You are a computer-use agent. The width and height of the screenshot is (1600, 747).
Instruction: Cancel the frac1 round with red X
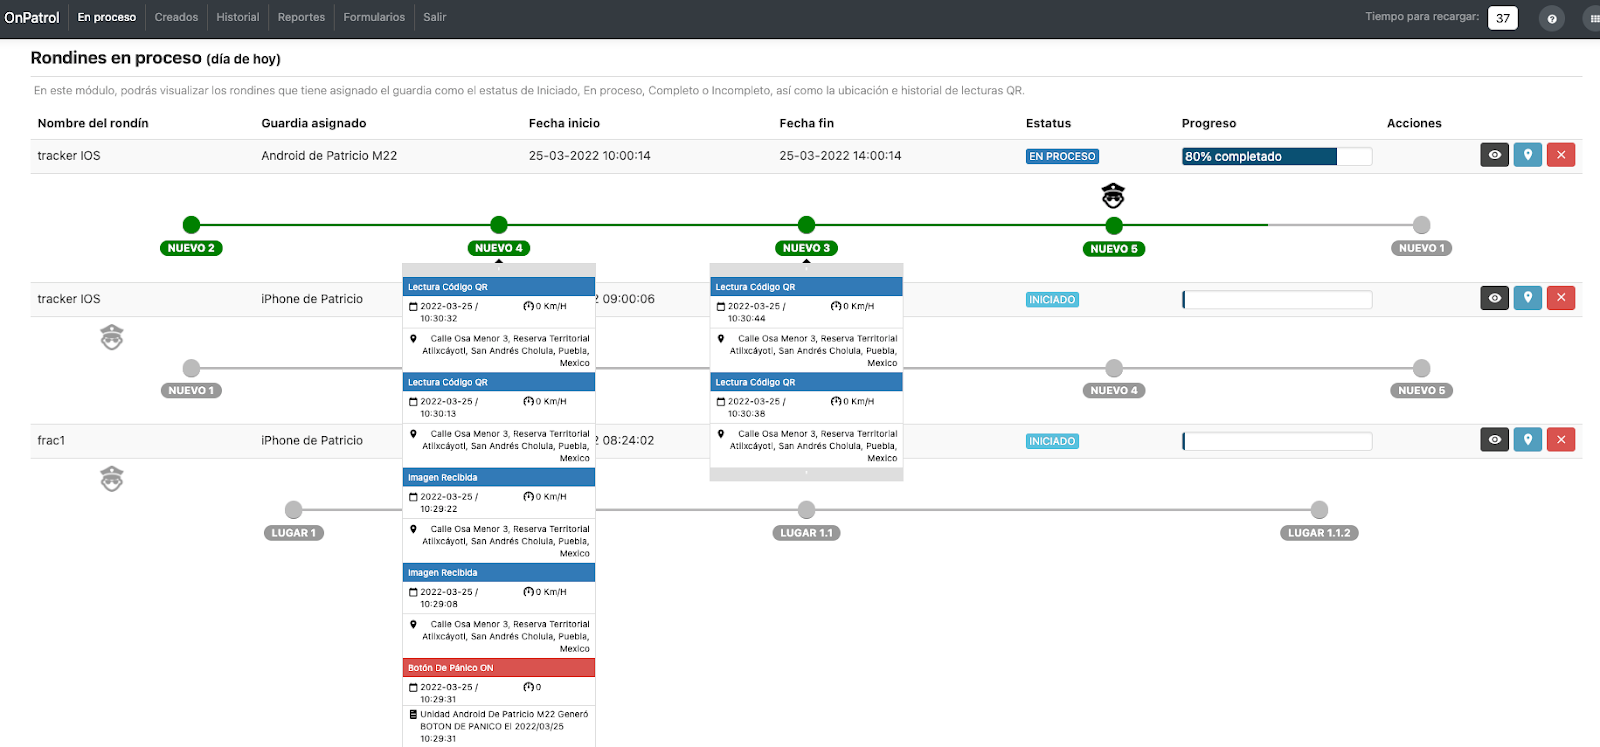1560,440
